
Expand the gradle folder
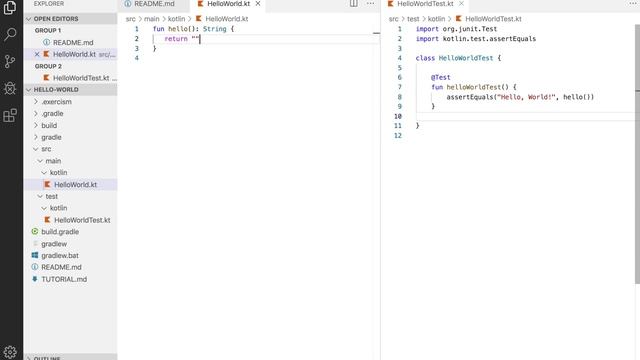click(x=51, y=137)
